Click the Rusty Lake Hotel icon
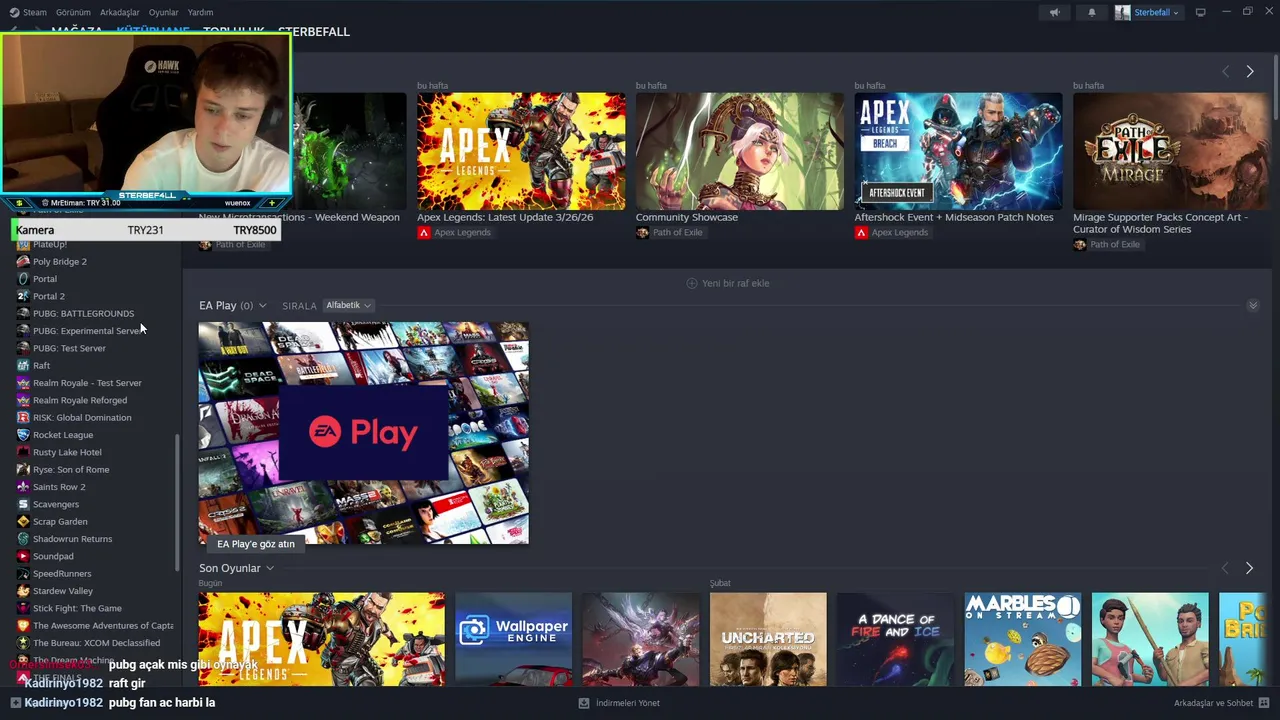 point(23,452)
